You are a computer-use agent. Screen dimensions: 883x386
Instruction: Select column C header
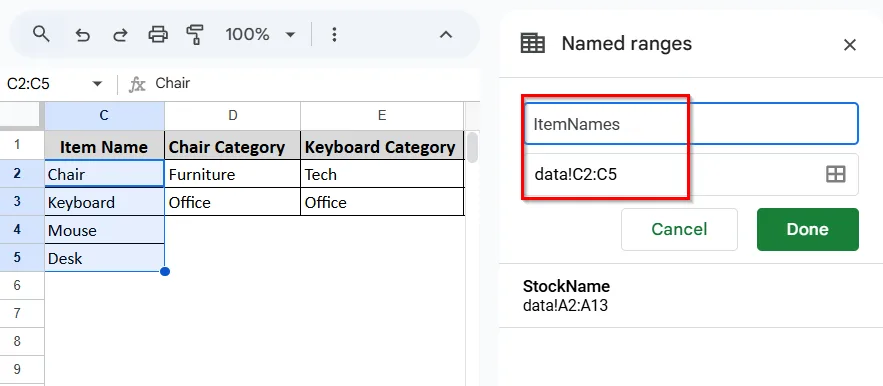point(104,116)
